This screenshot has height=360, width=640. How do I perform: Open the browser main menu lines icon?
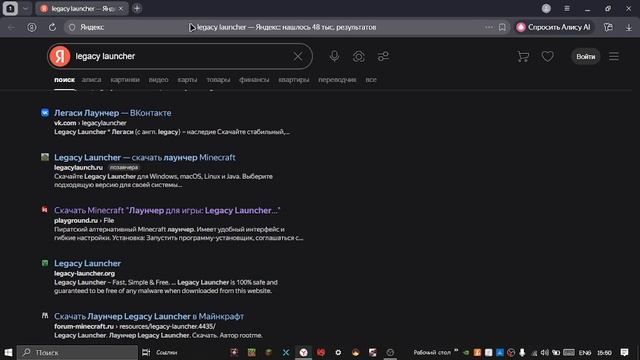[x=567, y=9]
